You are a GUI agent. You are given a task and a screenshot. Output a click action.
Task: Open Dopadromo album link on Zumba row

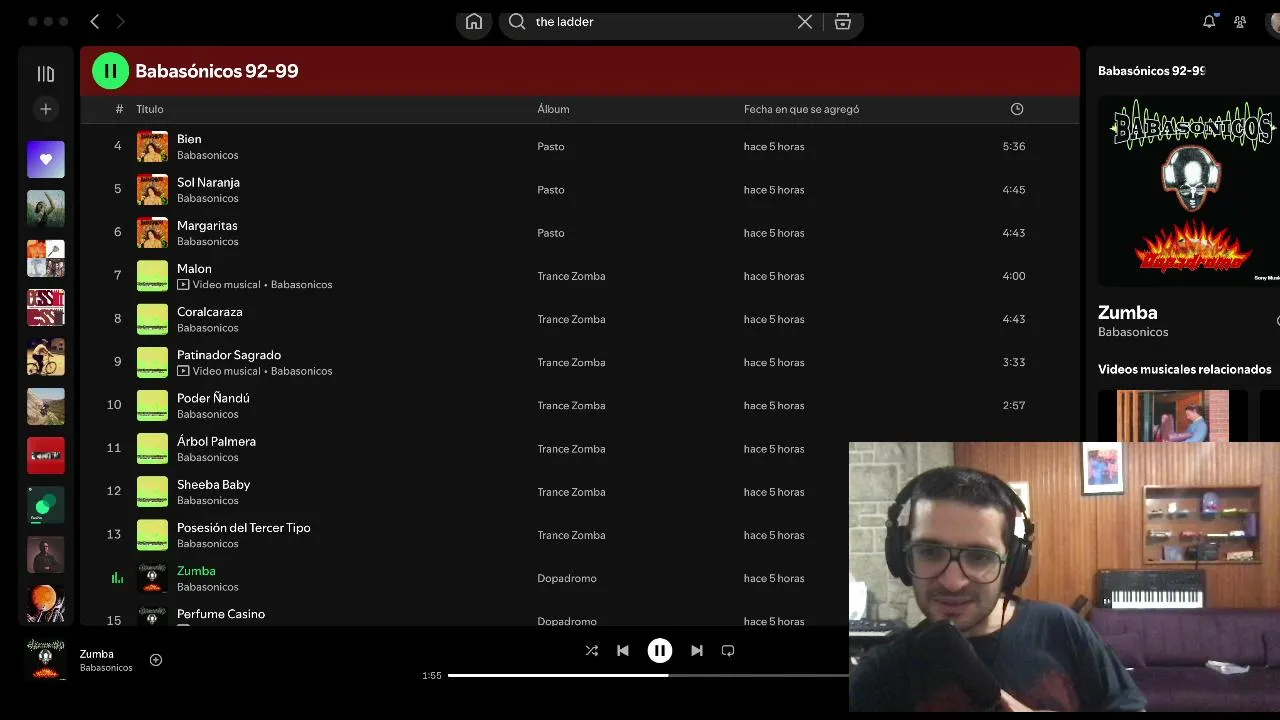567,578
